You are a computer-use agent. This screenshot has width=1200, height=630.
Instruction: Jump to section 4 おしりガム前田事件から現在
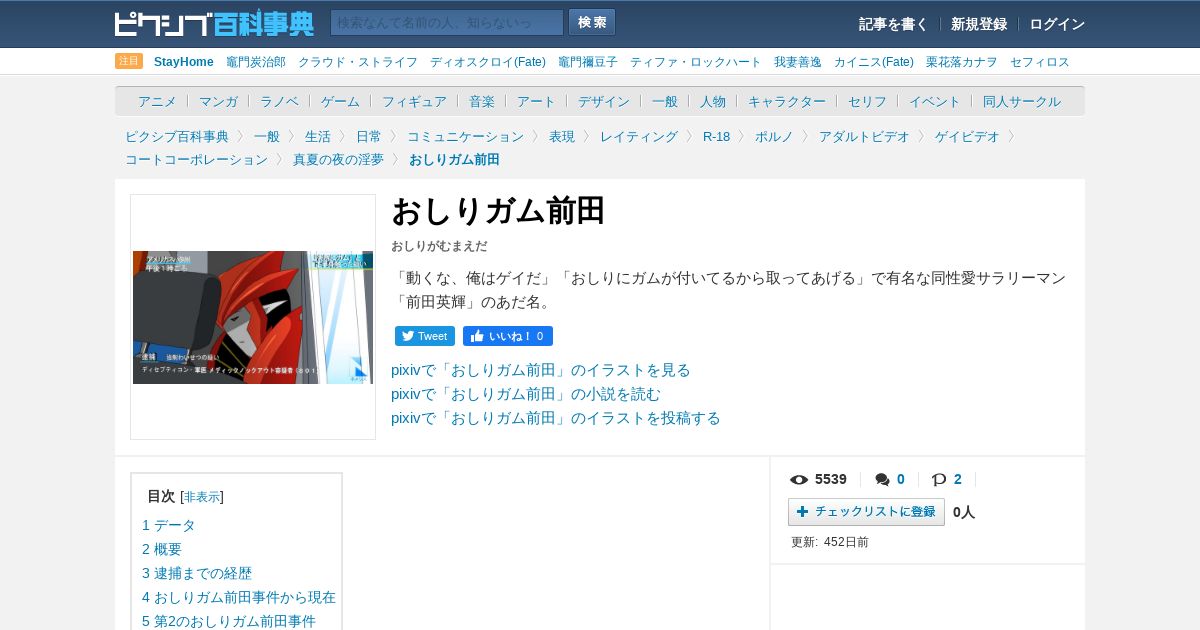pos(239,597)
